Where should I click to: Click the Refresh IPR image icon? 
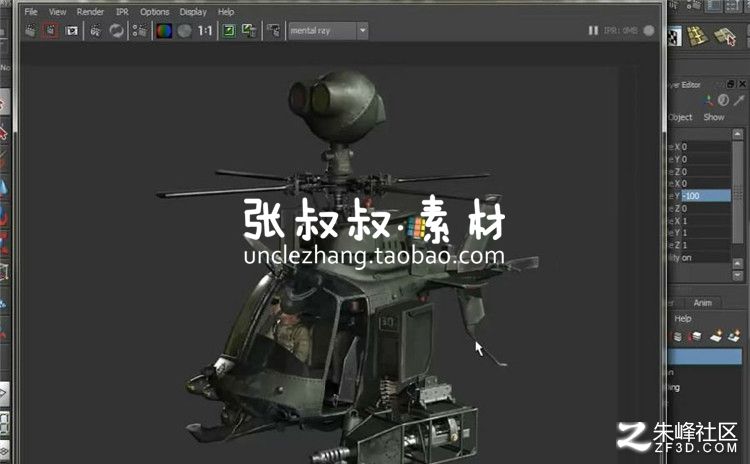(x=116, y=31)
